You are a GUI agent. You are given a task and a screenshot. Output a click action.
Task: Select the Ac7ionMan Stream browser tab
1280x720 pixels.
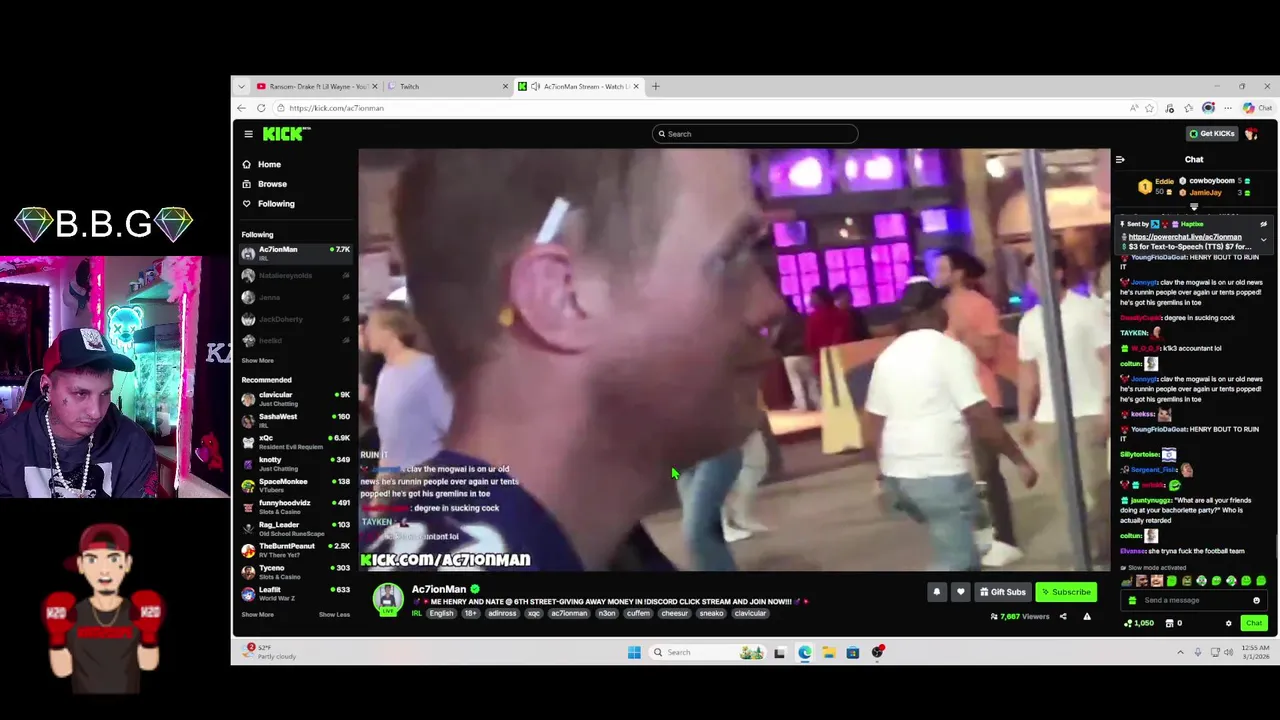[580, 87]
